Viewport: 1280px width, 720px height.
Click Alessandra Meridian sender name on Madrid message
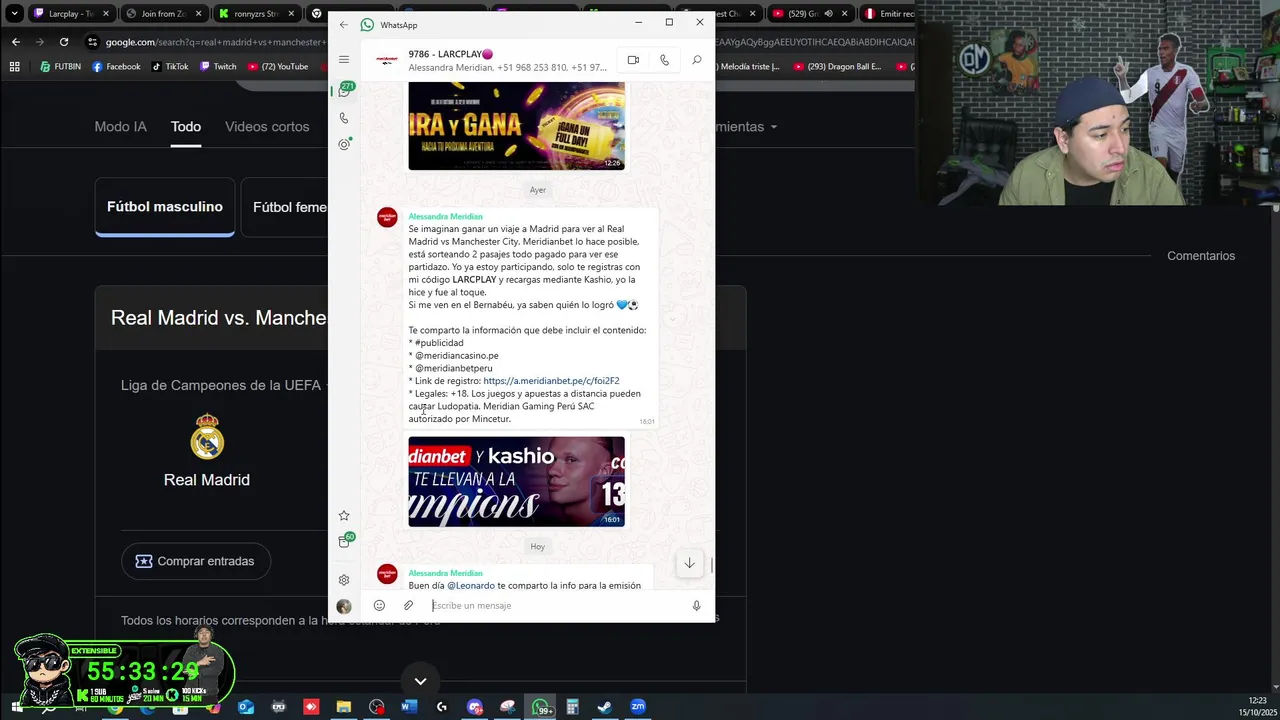tap(445, 216)
